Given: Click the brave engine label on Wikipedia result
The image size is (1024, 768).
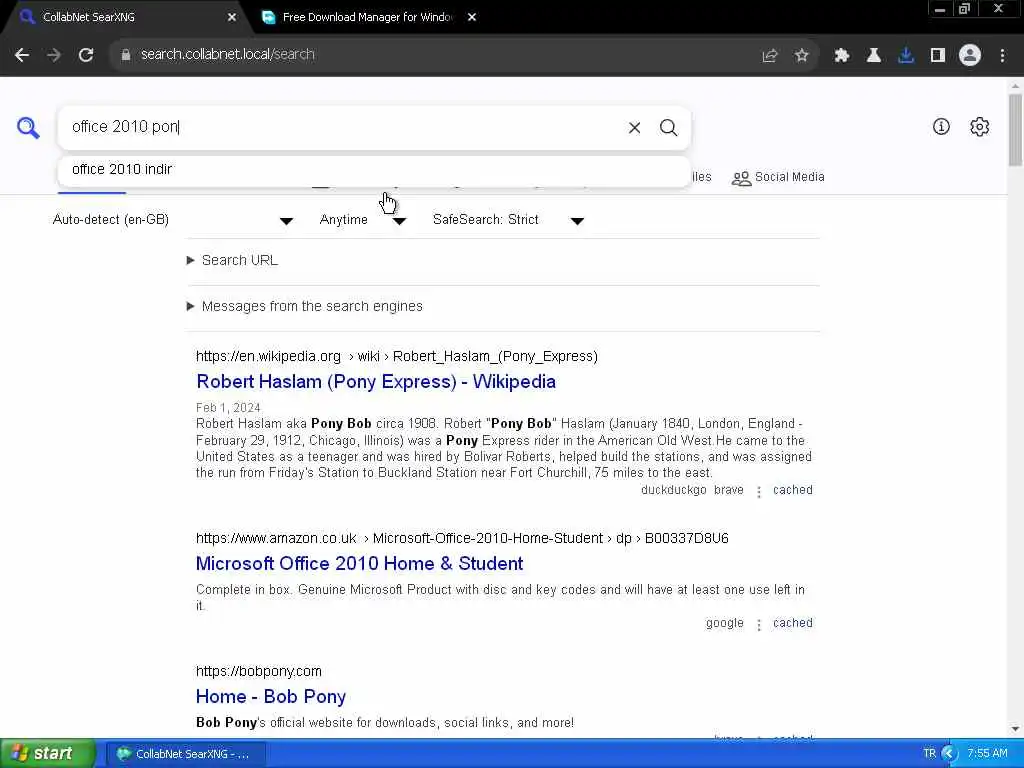Looking at the screenshot, I should (729, 490).
